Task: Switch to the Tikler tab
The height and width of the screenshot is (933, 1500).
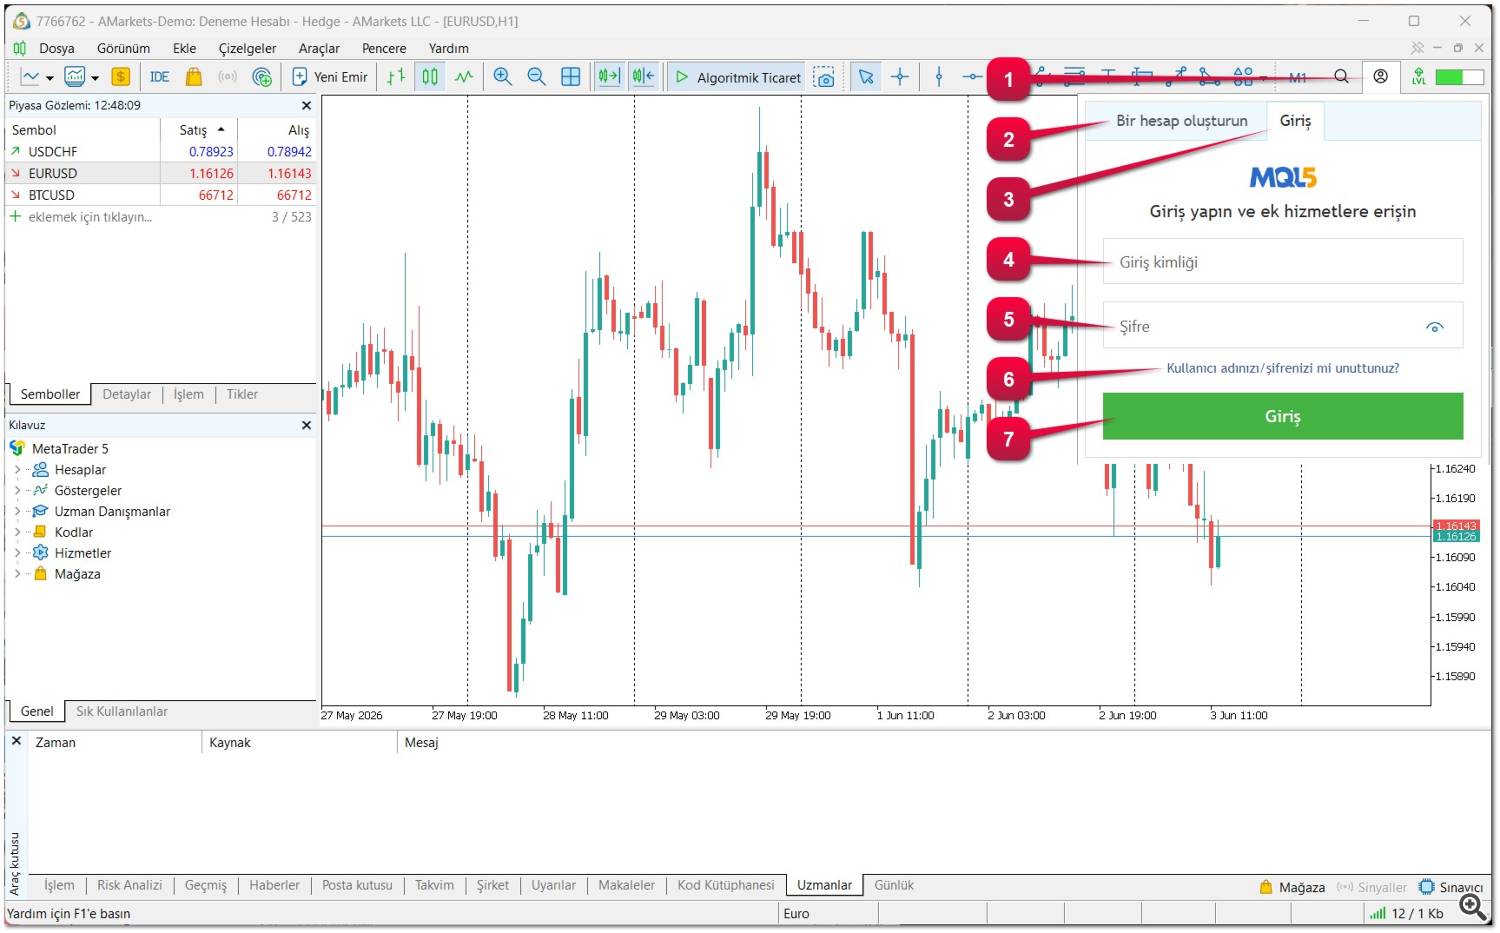Action: 242,394
